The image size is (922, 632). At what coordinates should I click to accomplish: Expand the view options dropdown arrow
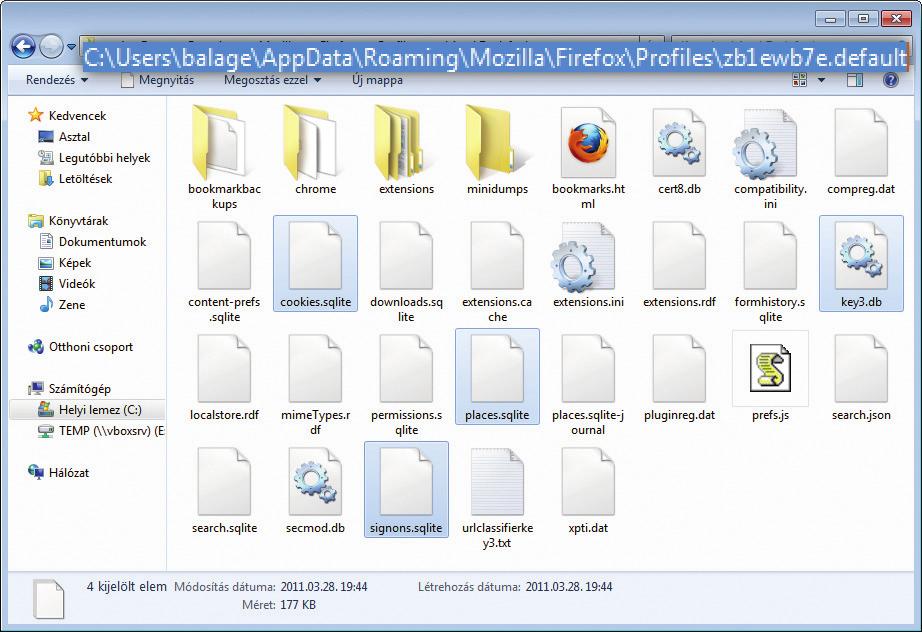coord(821,80)
